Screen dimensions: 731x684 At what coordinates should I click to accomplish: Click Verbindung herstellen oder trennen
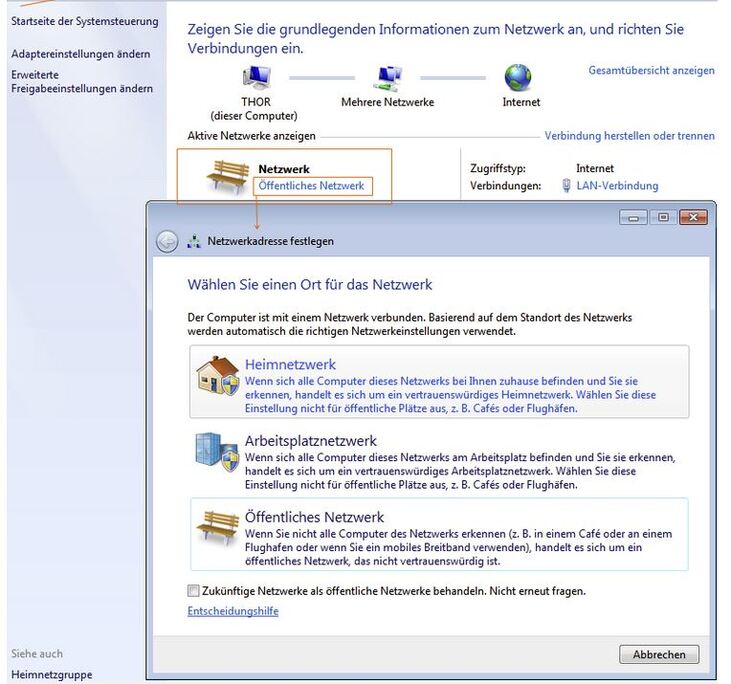tap(629, 136)
